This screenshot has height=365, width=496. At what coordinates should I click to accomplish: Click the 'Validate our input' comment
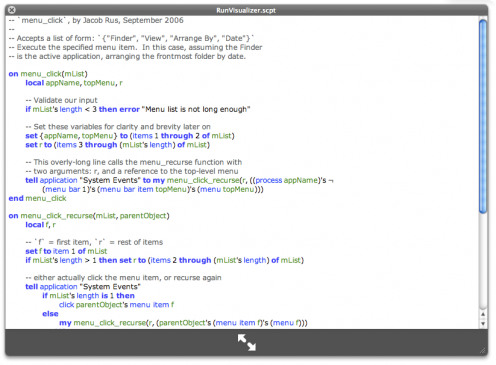(x=61, y=100)
